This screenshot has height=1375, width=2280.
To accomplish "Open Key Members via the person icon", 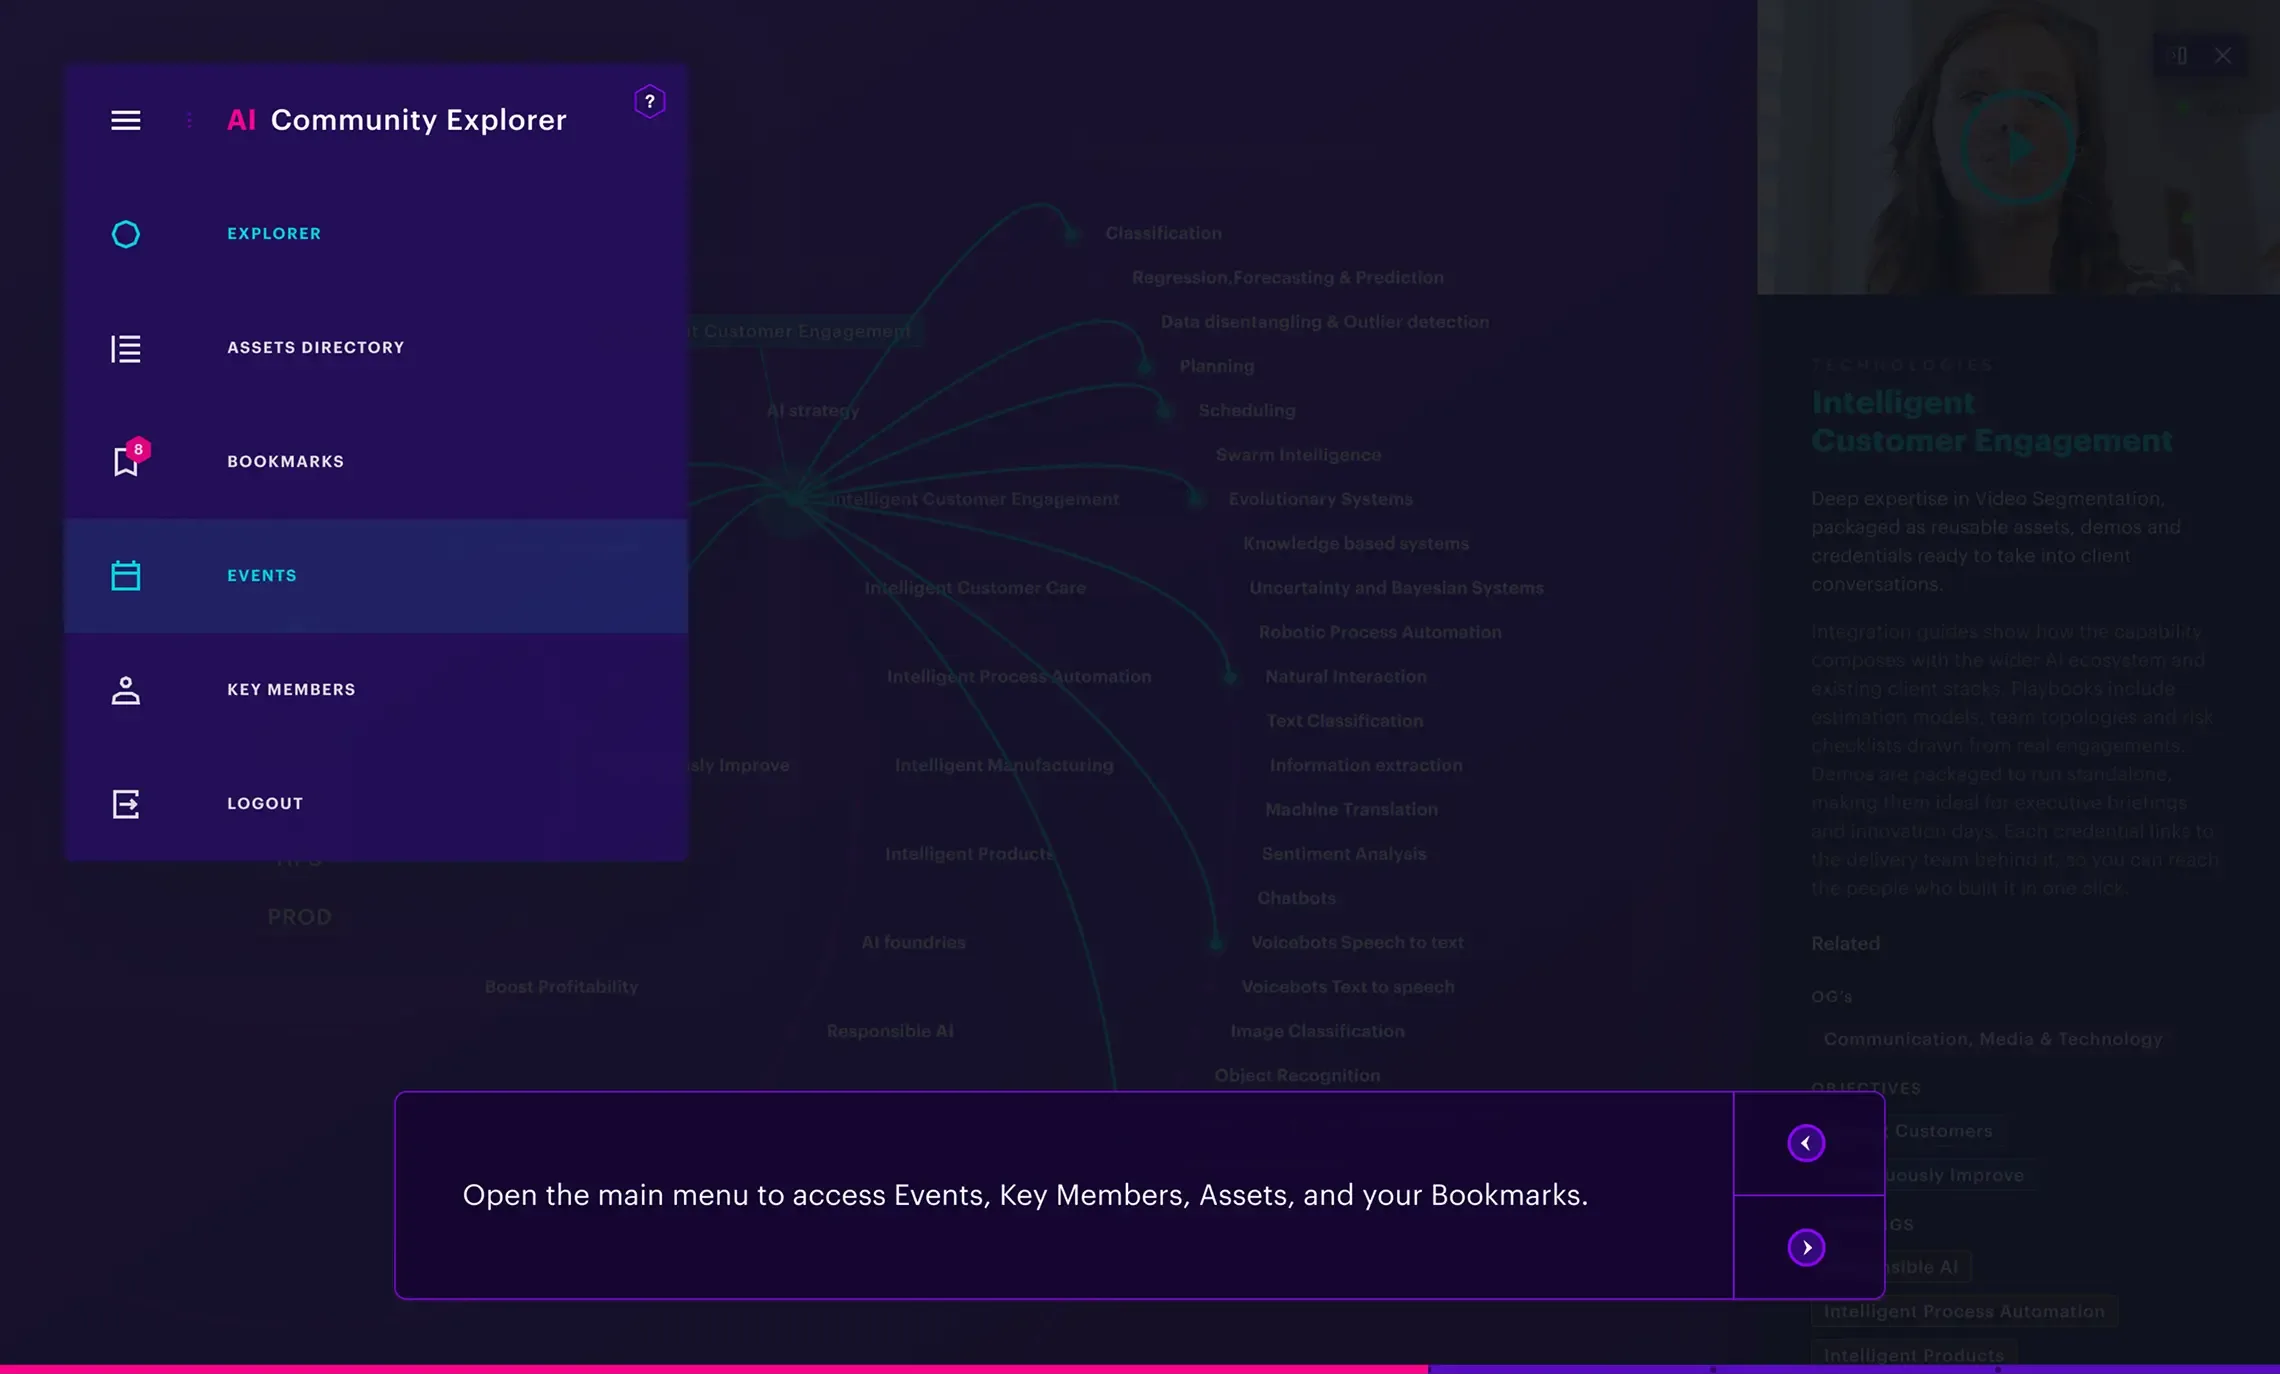I will 125,690.
